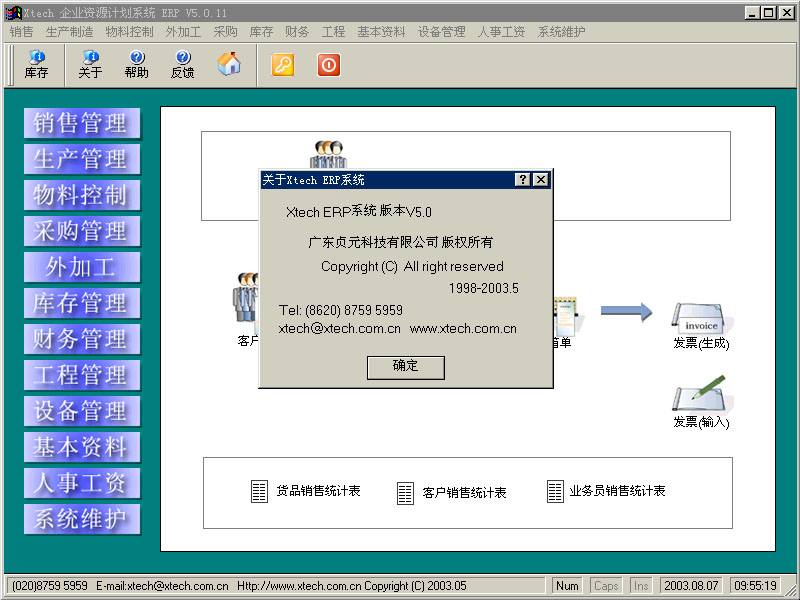The width and height of the screenshot is (800, 600).
Task: Click the 广东贞元科技有限公司 版权所有 text
Action: coord(401,242)
